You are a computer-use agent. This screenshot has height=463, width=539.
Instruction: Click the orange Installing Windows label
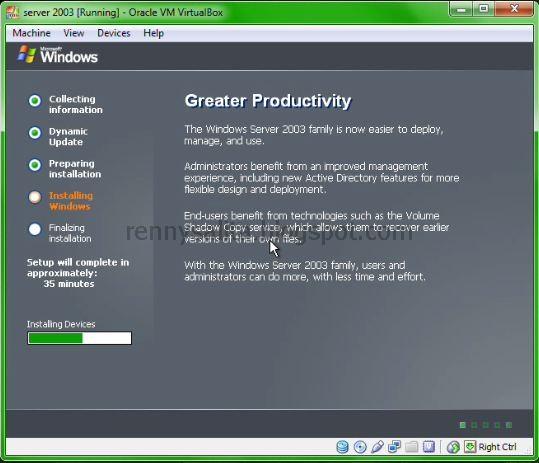coord(71,201)
